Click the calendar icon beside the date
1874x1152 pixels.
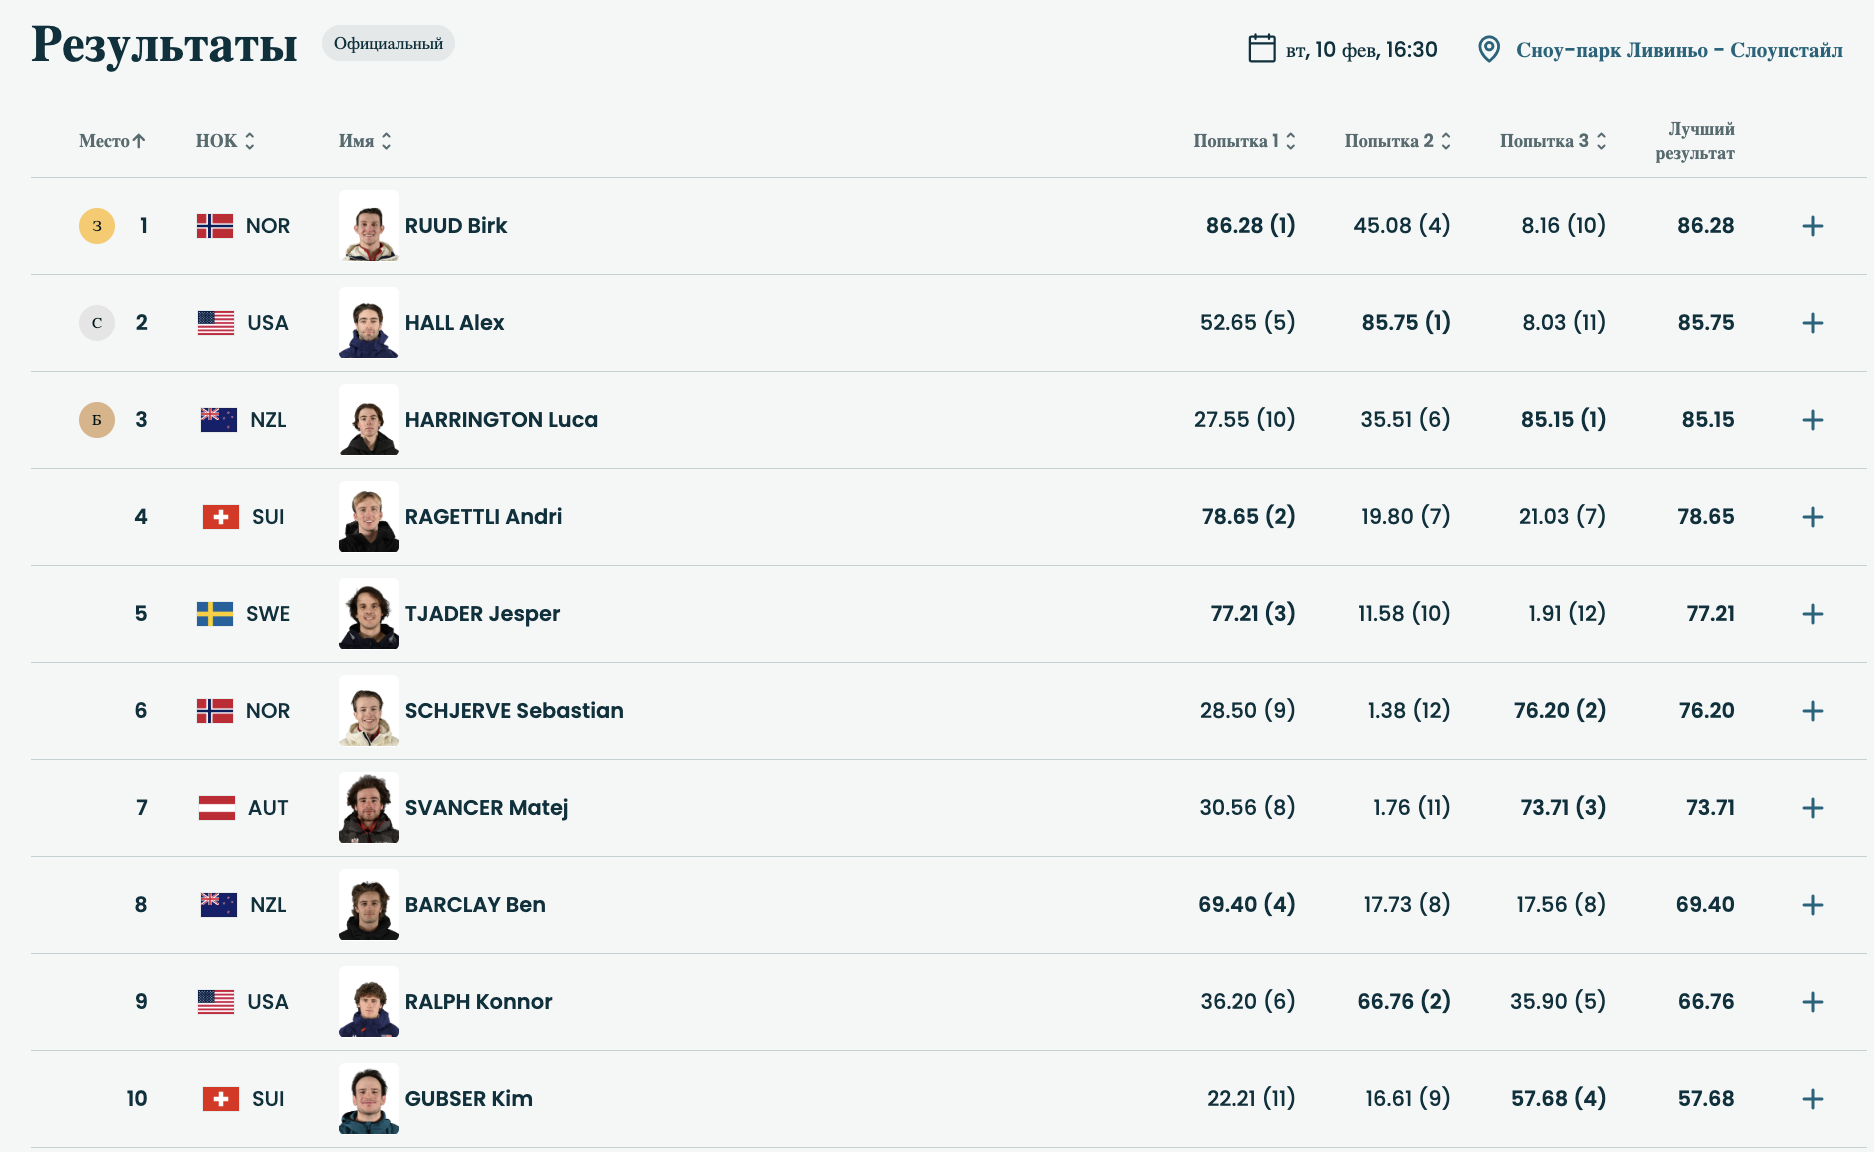click(x=1261, y=48)
